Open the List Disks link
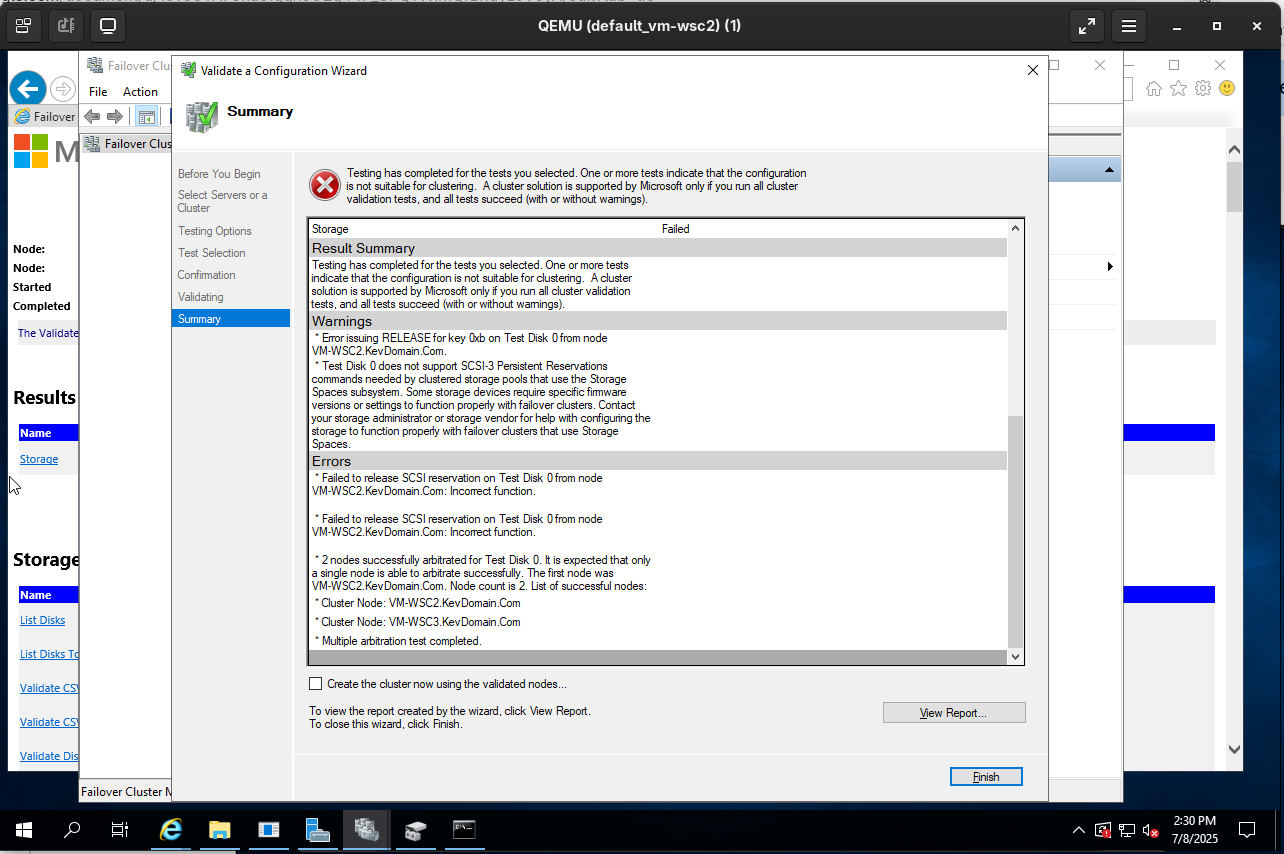Viewport: 1284px width, 854px height. [42, 620]
